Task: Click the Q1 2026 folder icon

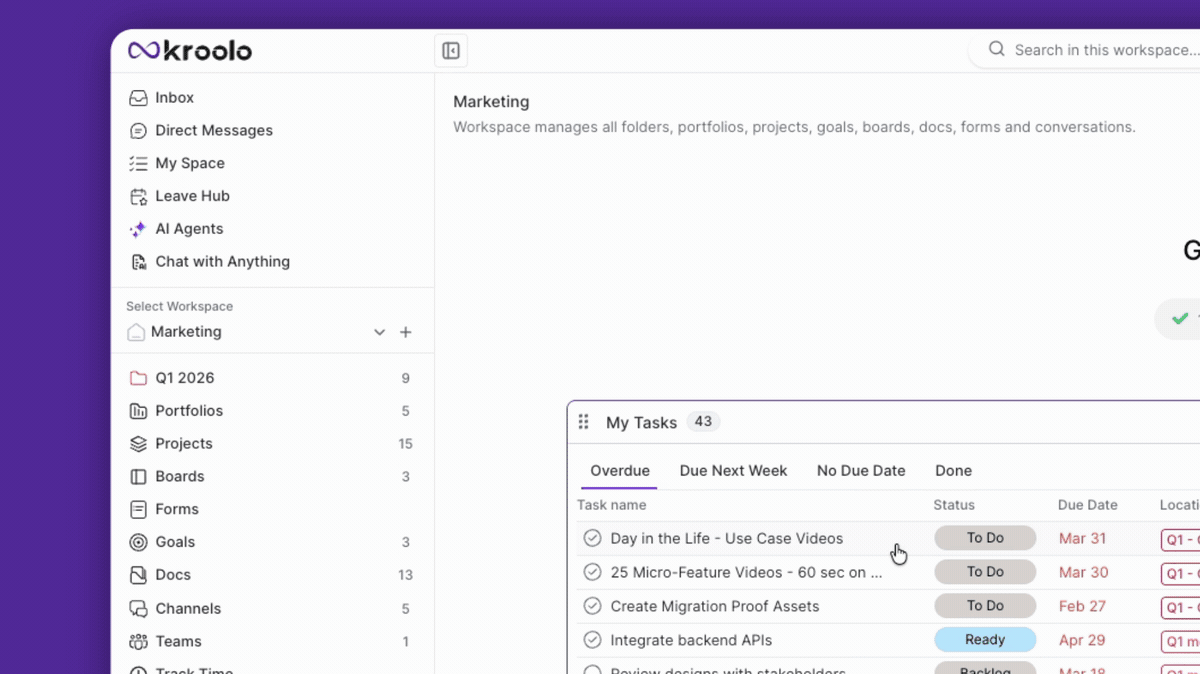Action: (x=138, y=378)
